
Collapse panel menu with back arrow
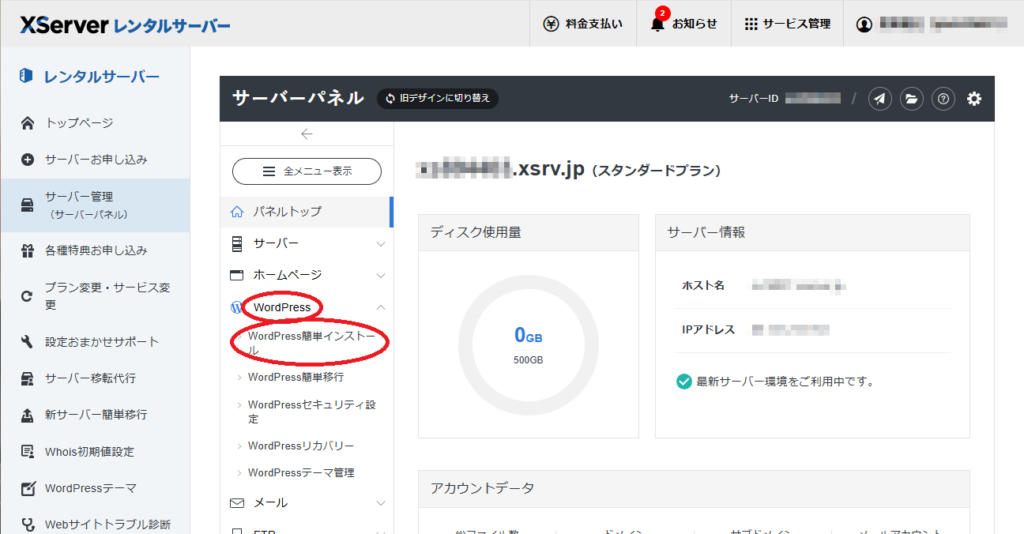coord(307,134)
